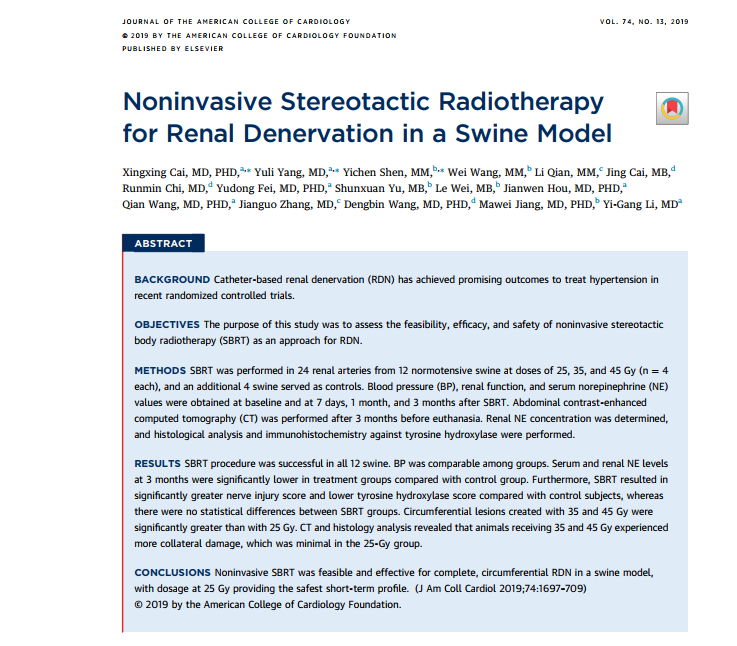The image size is (737, 646).
Task: Click the 'Published by Elsevier' line
Action: click(165, 48)
